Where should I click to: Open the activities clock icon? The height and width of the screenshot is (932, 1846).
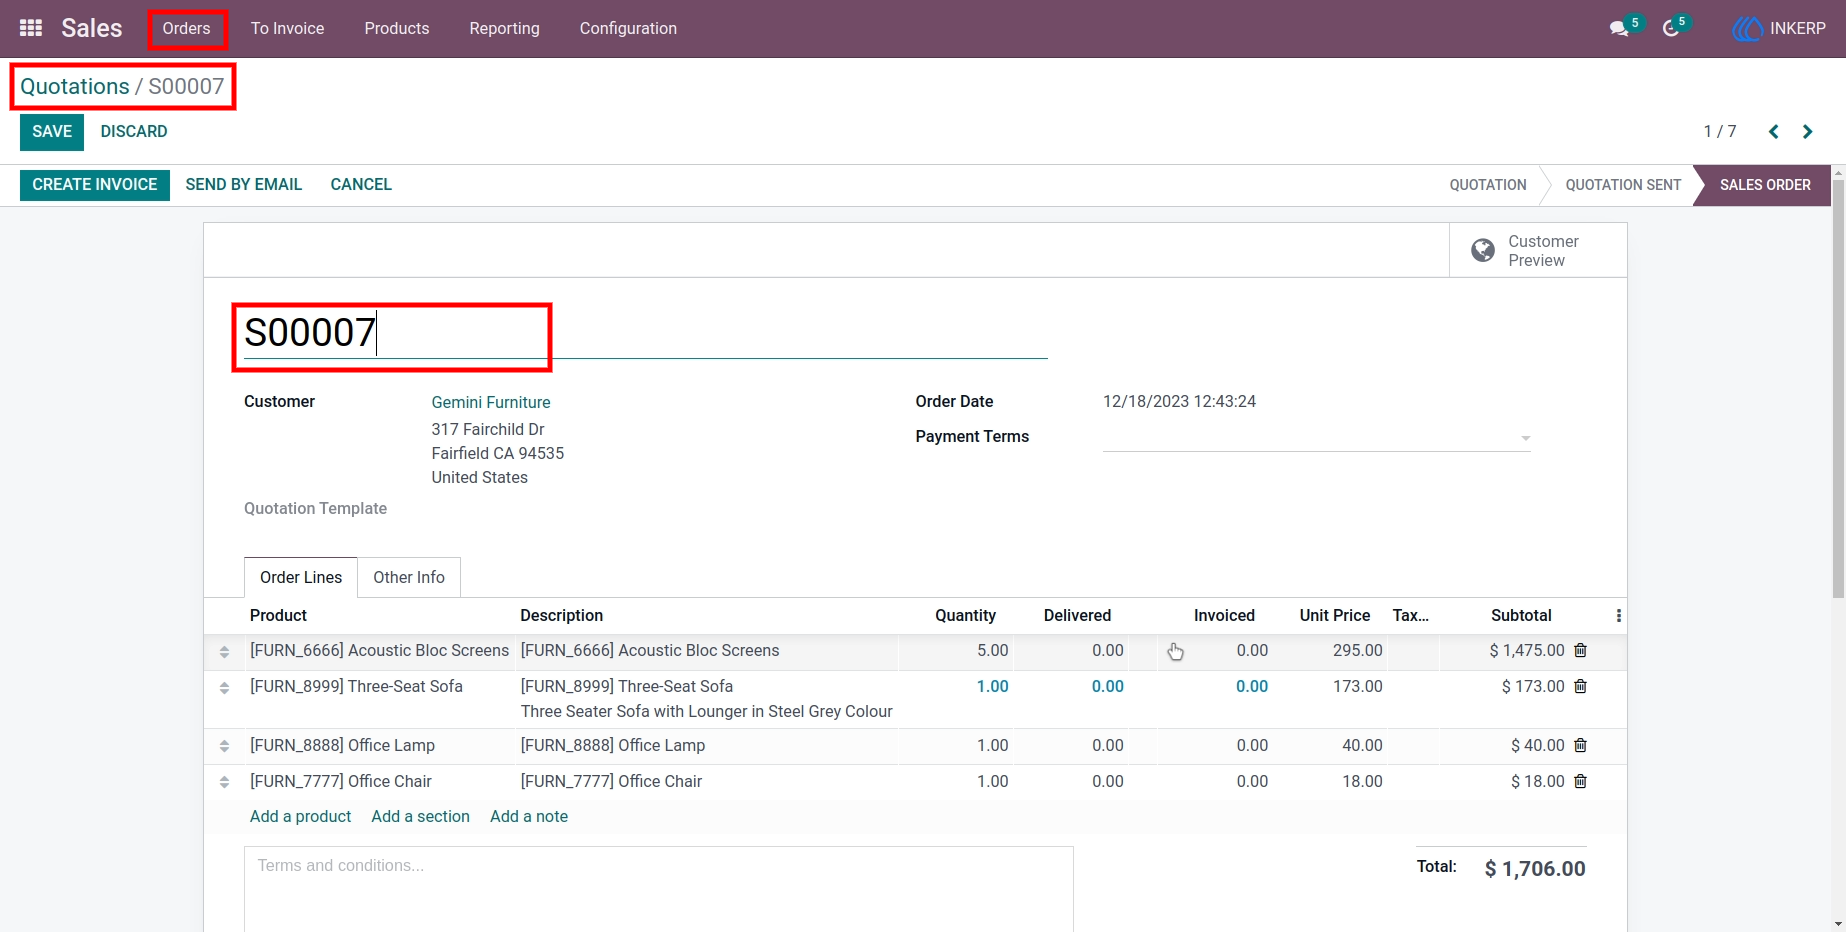1671,29
